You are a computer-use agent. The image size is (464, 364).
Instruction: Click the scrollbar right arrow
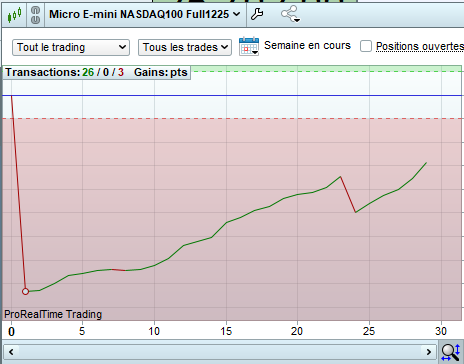coord(429,352)
